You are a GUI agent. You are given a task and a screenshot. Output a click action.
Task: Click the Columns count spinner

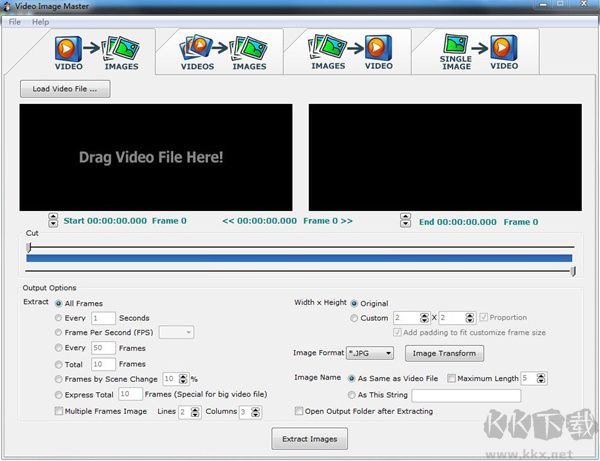point(255,412)
